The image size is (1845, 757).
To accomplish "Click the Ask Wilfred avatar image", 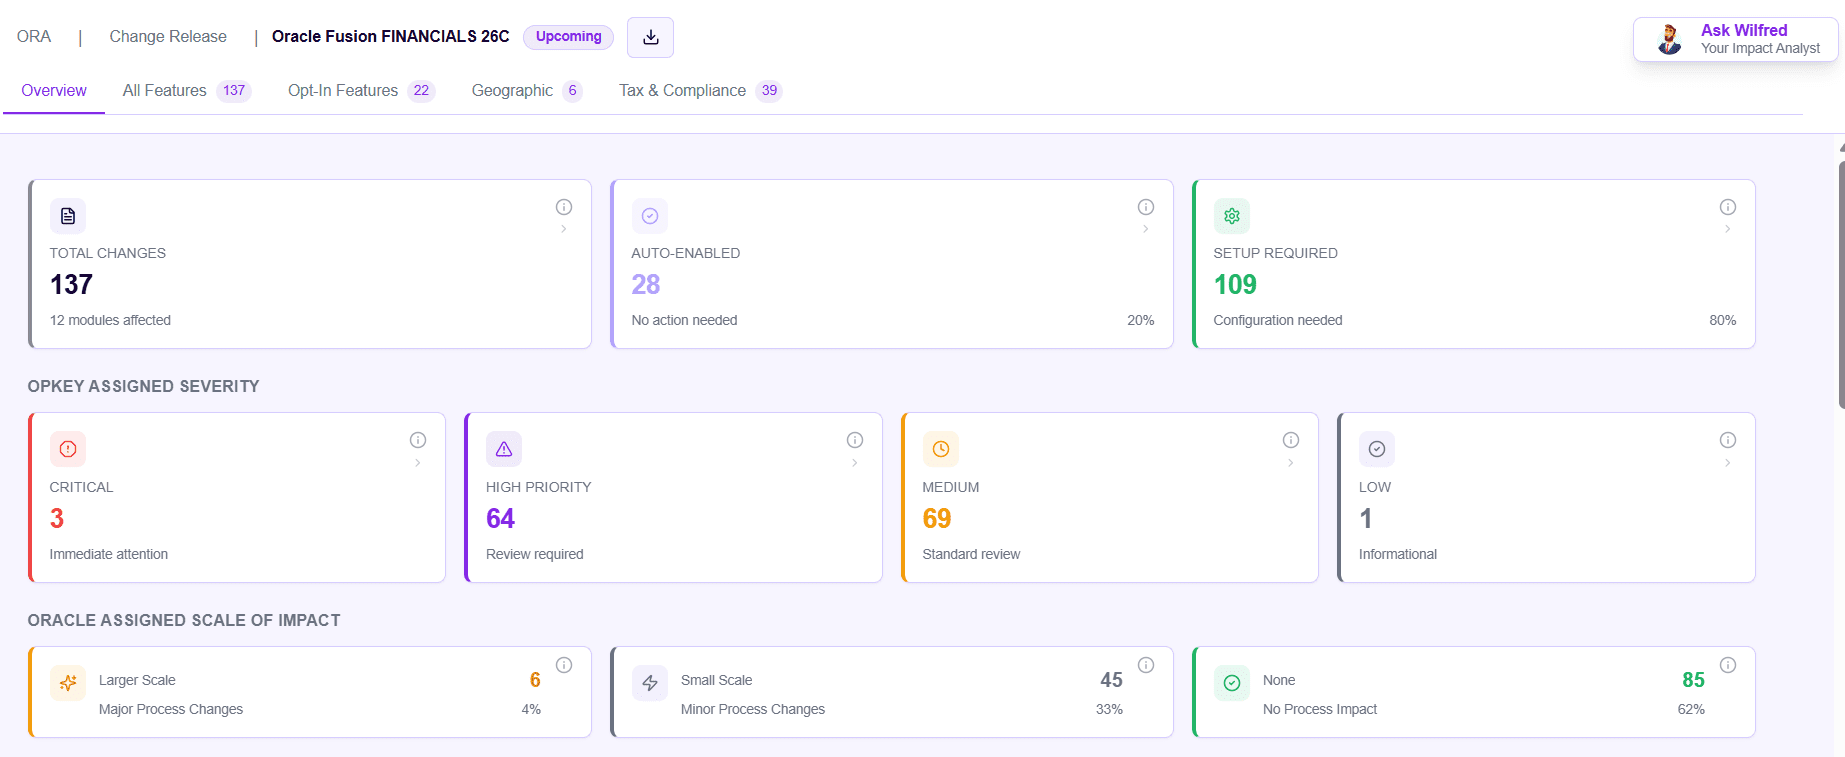I will coord(1669,39).
